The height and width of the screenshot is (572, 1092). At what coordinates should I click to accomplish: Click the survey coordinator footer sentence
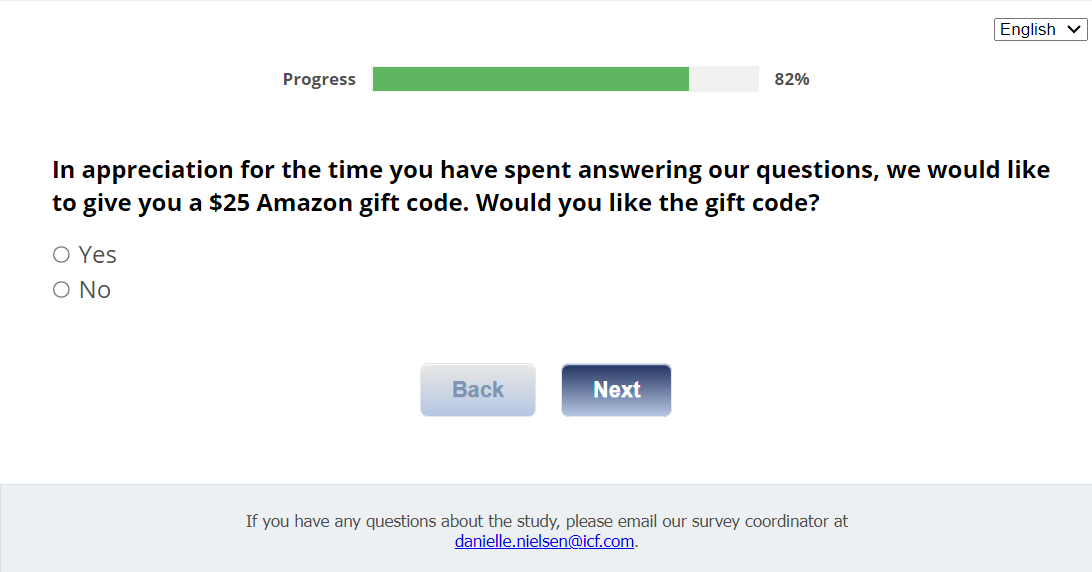[x=546, y=521]
